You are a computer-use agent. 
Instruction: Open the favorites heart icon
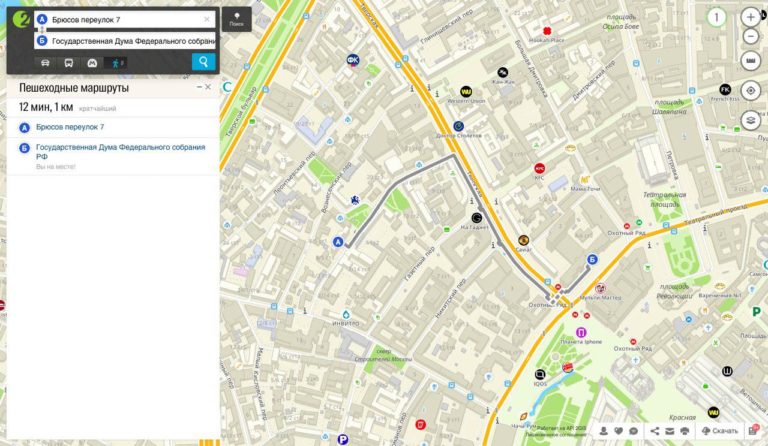pos(620,430)
